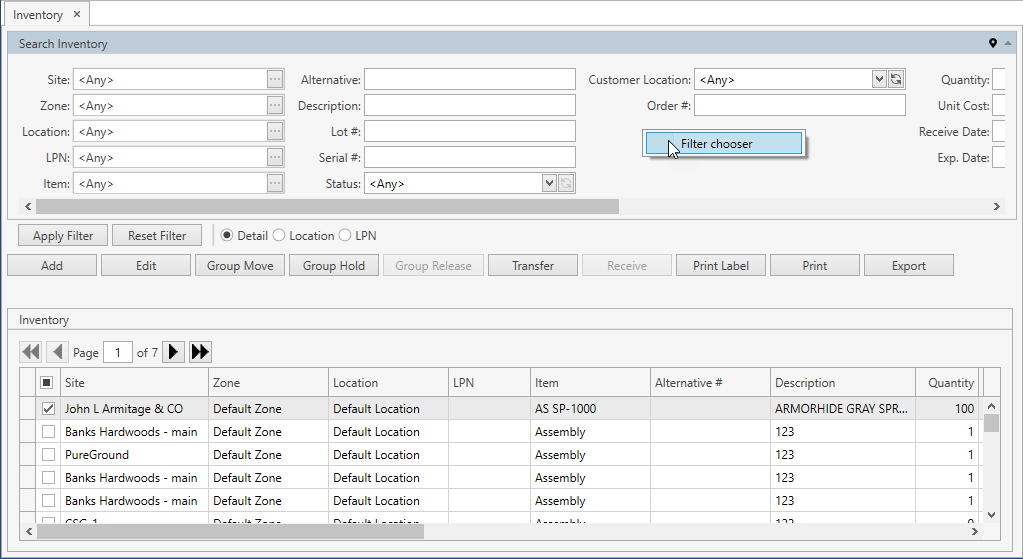Select the LPN view radio button

tap(345, 236)
